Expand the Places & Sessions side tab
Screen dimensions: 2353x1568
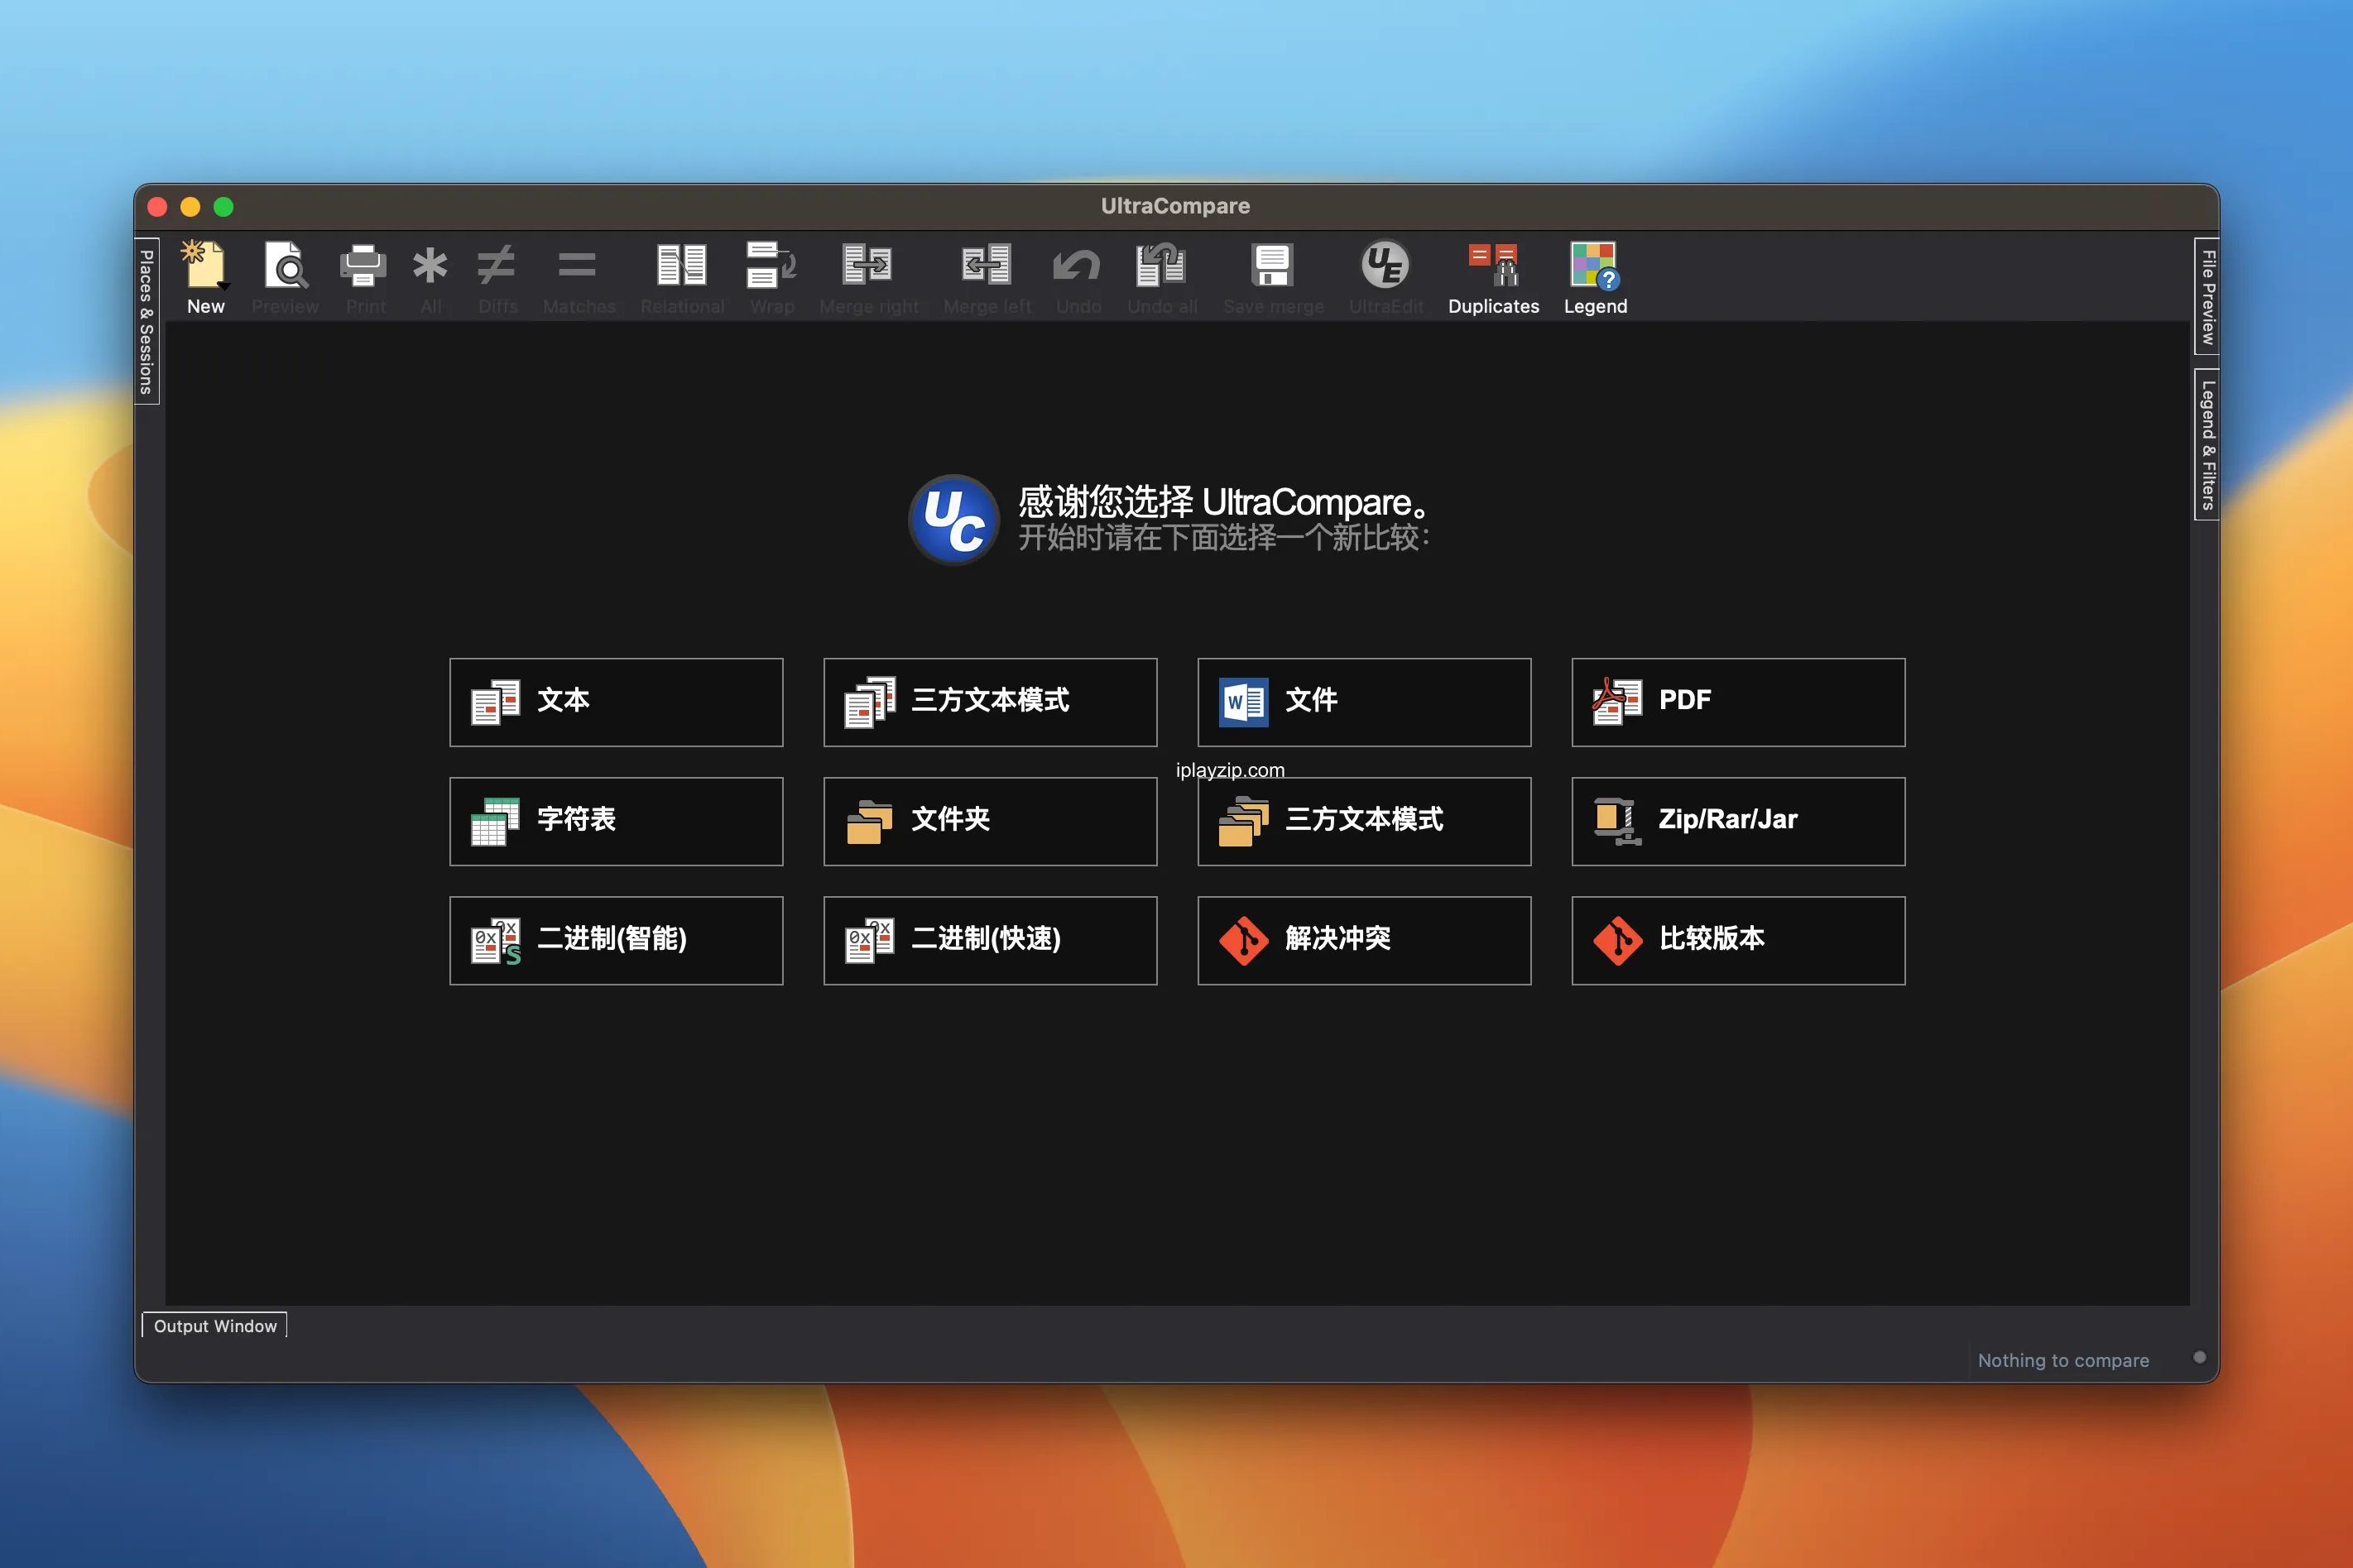147,321
